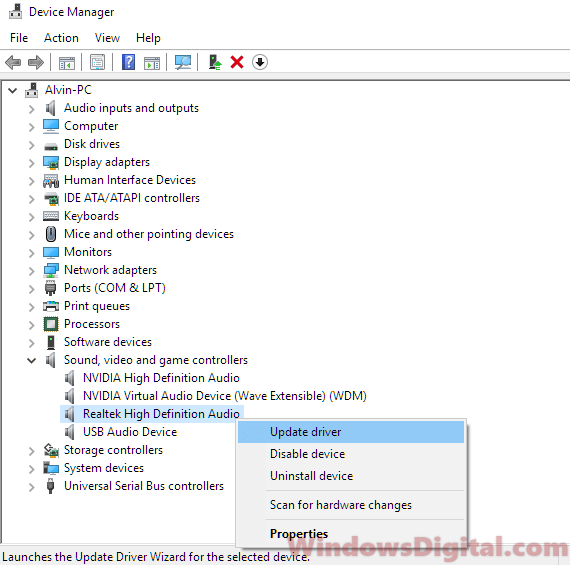
Task: Click the Universal Serial Bus controllers icon
Action: pos(51,486)
